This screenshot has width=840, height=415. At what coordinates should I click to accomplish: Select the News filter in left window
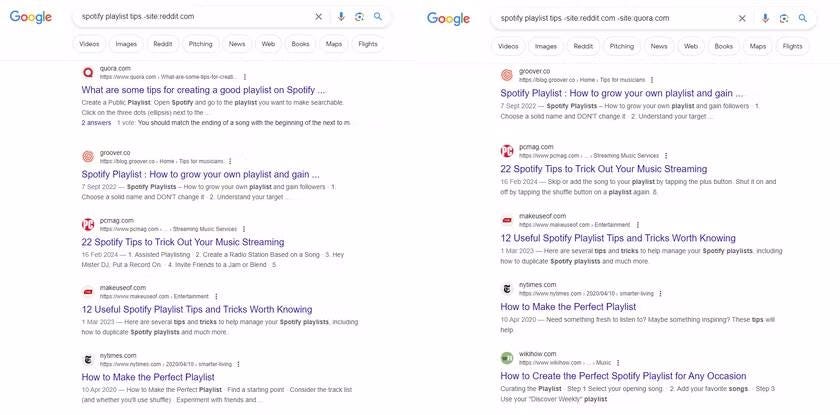237,44
